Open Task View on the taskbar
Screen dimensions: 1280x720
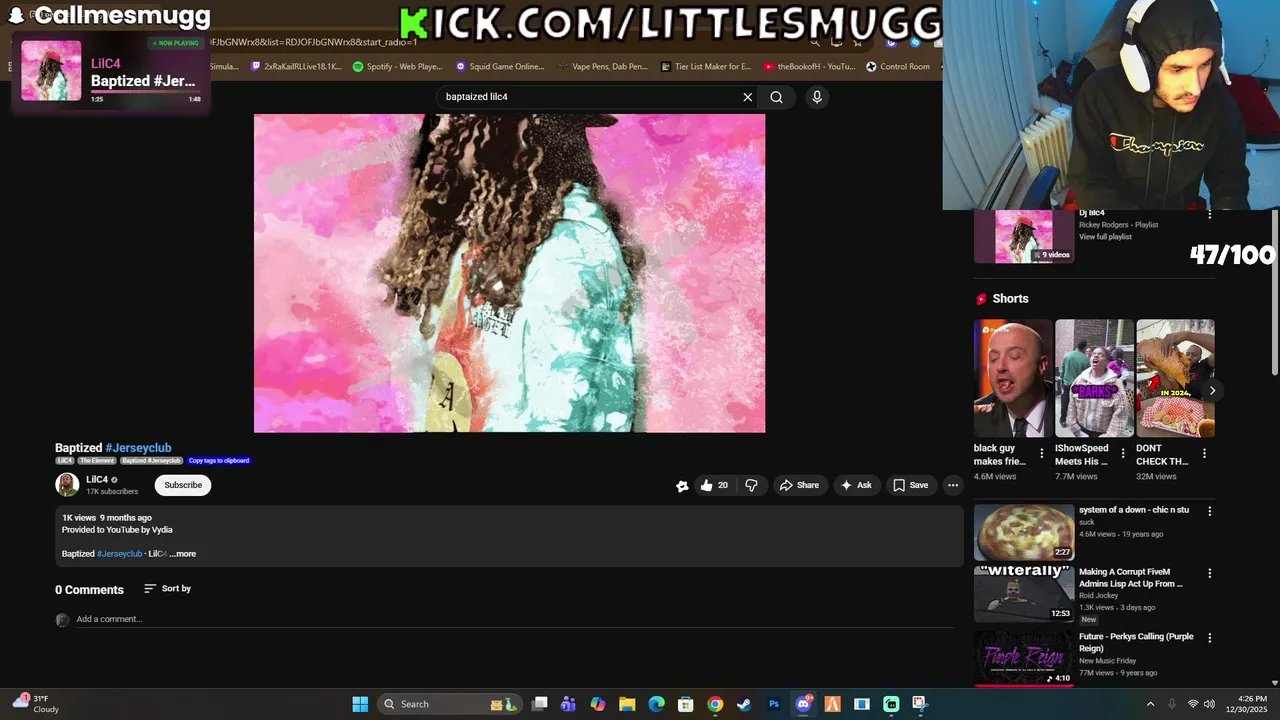coord(540,704)
